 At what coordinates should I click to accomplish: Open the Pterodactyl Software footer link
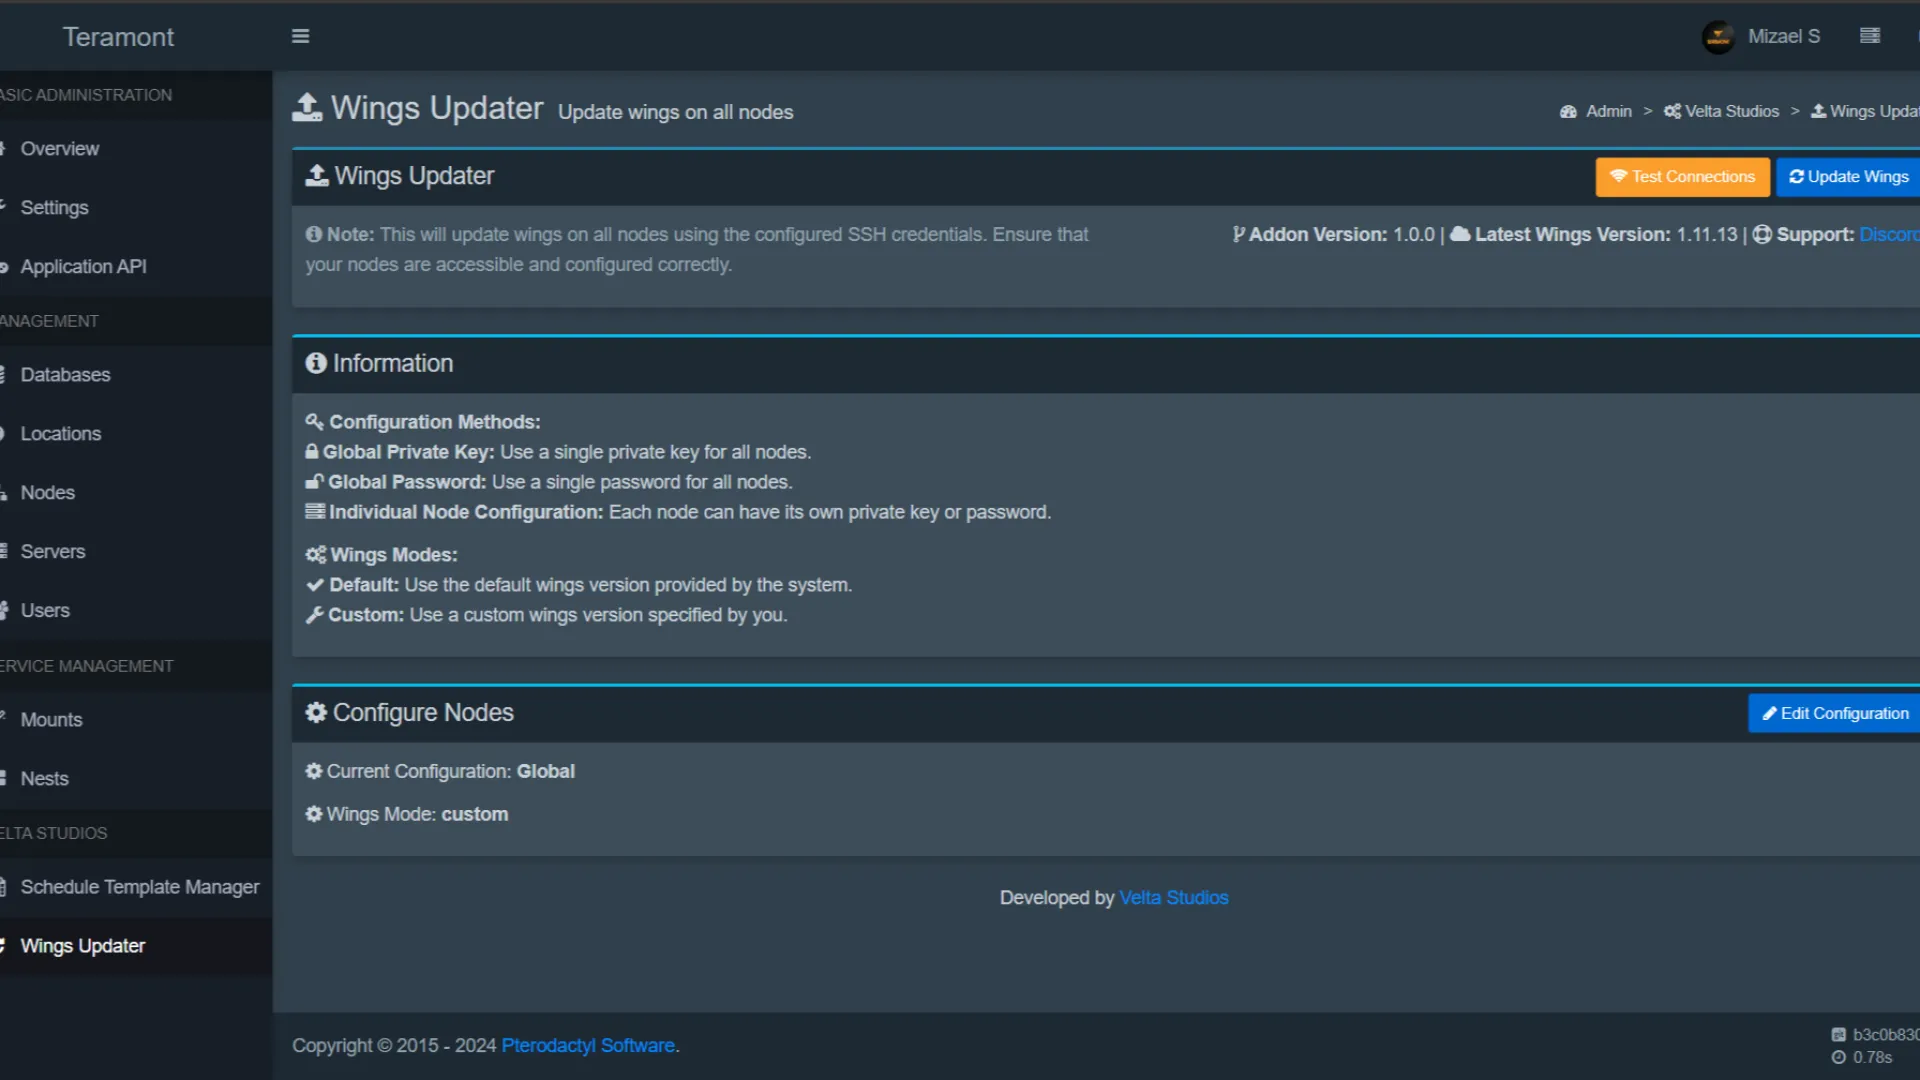(x=587, y=1045)
